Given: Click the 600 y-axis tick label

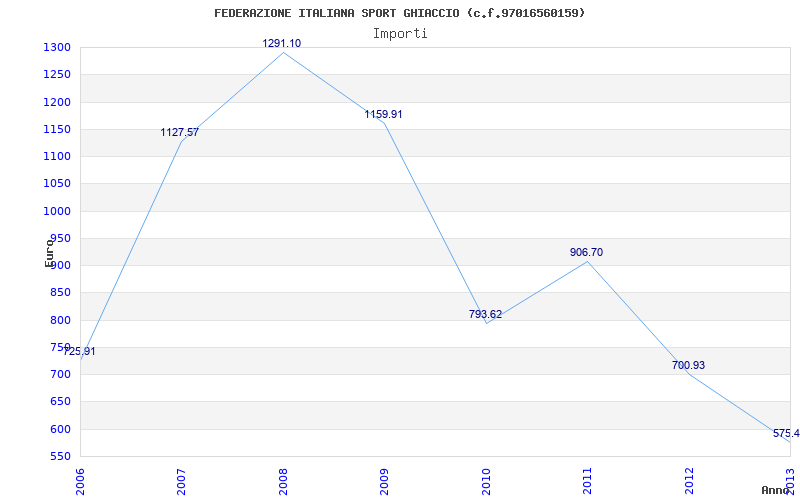Looking at the screenshot, I should tap(61, 430).
